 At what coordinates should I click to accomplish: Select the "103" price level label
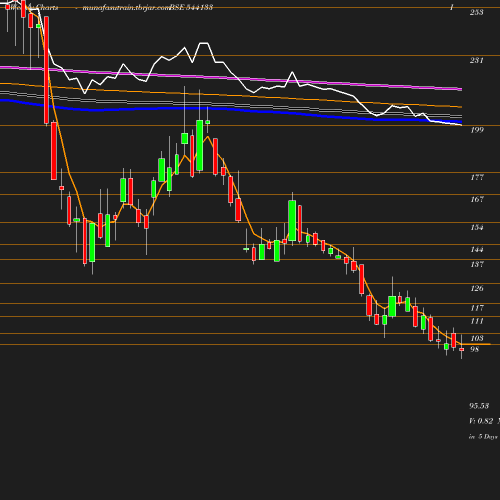click(x=477, y=338)
